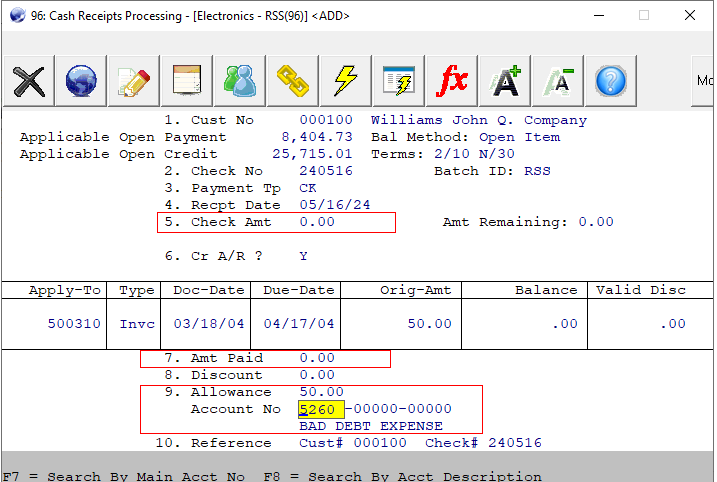Minimize the Cash Receipts Processing window
The width and height of the screenshot is (717, 482).
pos(599,16)
